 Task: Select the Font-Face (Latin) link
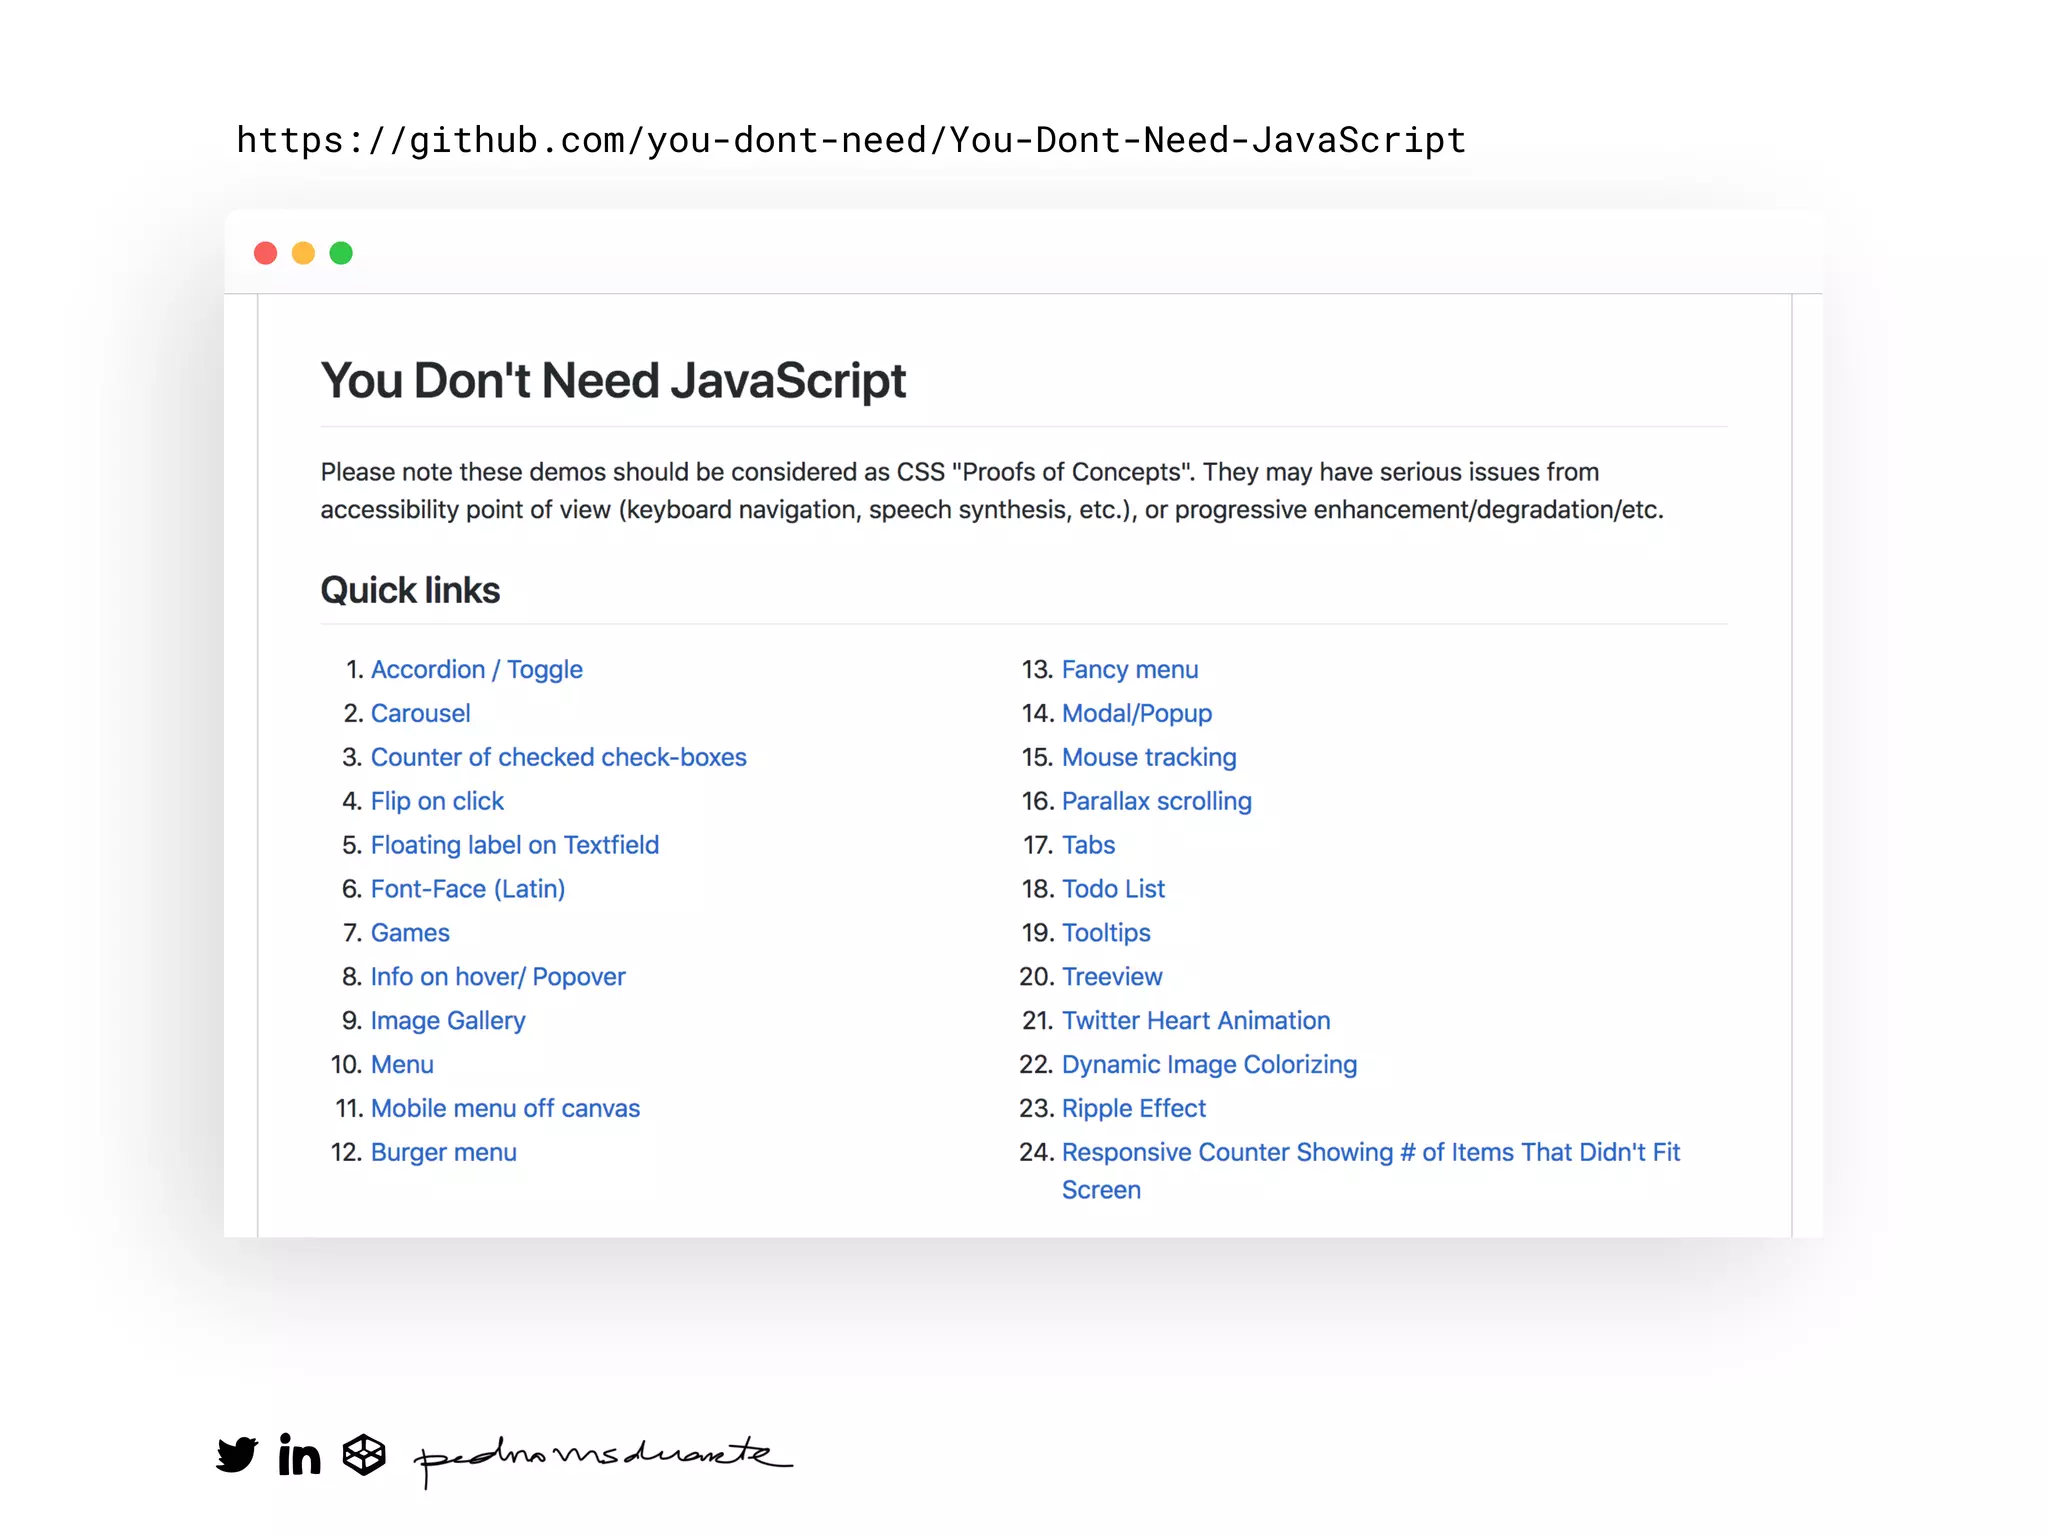[468, 889]
